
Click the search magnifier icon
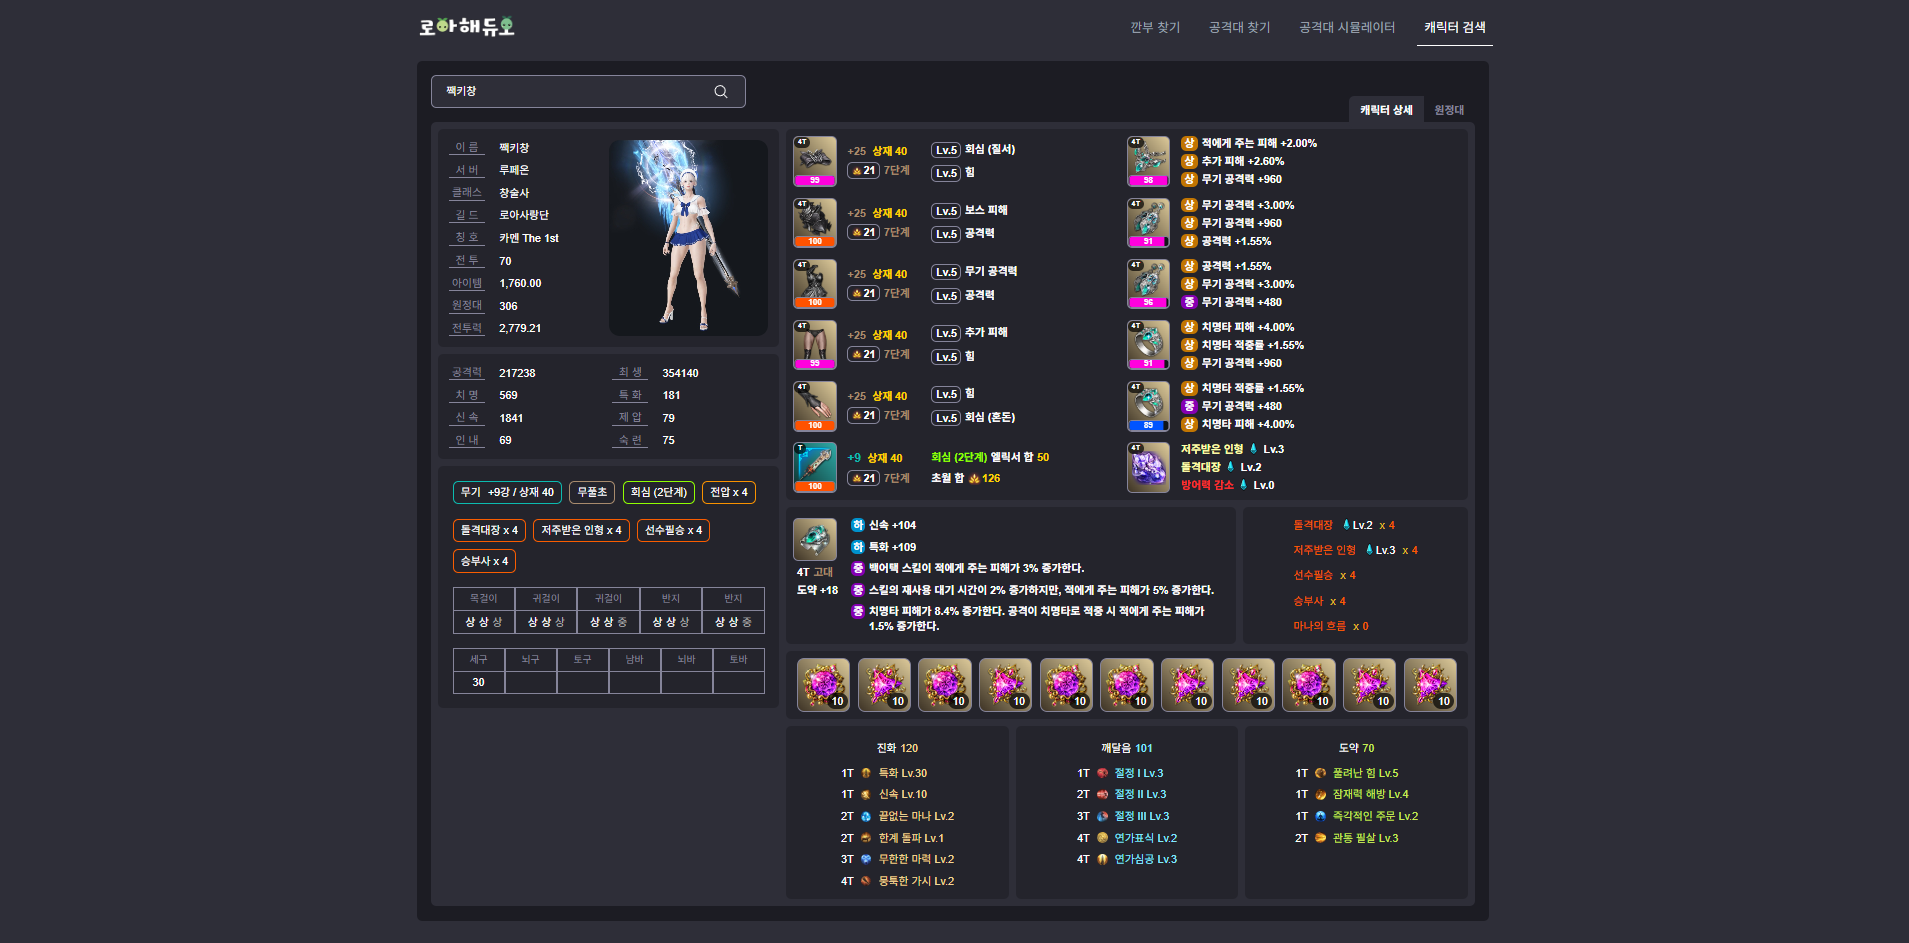[x=720, y=92]
